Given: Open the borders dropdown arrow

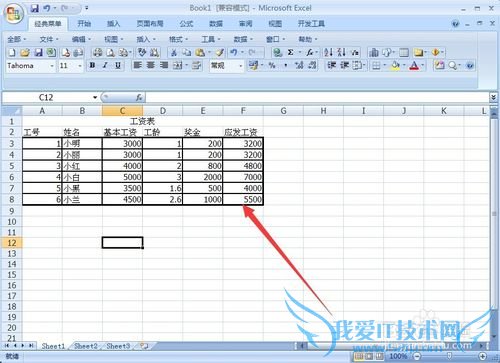Looking at the screenshot, I should pos(384,65).
